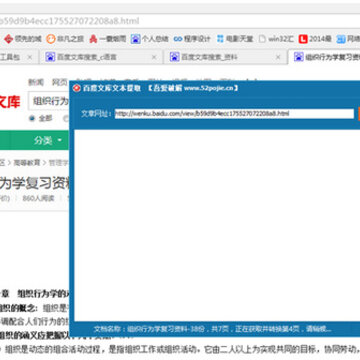
Task: Click the 高等教育 breadcrumb link
Action: point(26,163)
